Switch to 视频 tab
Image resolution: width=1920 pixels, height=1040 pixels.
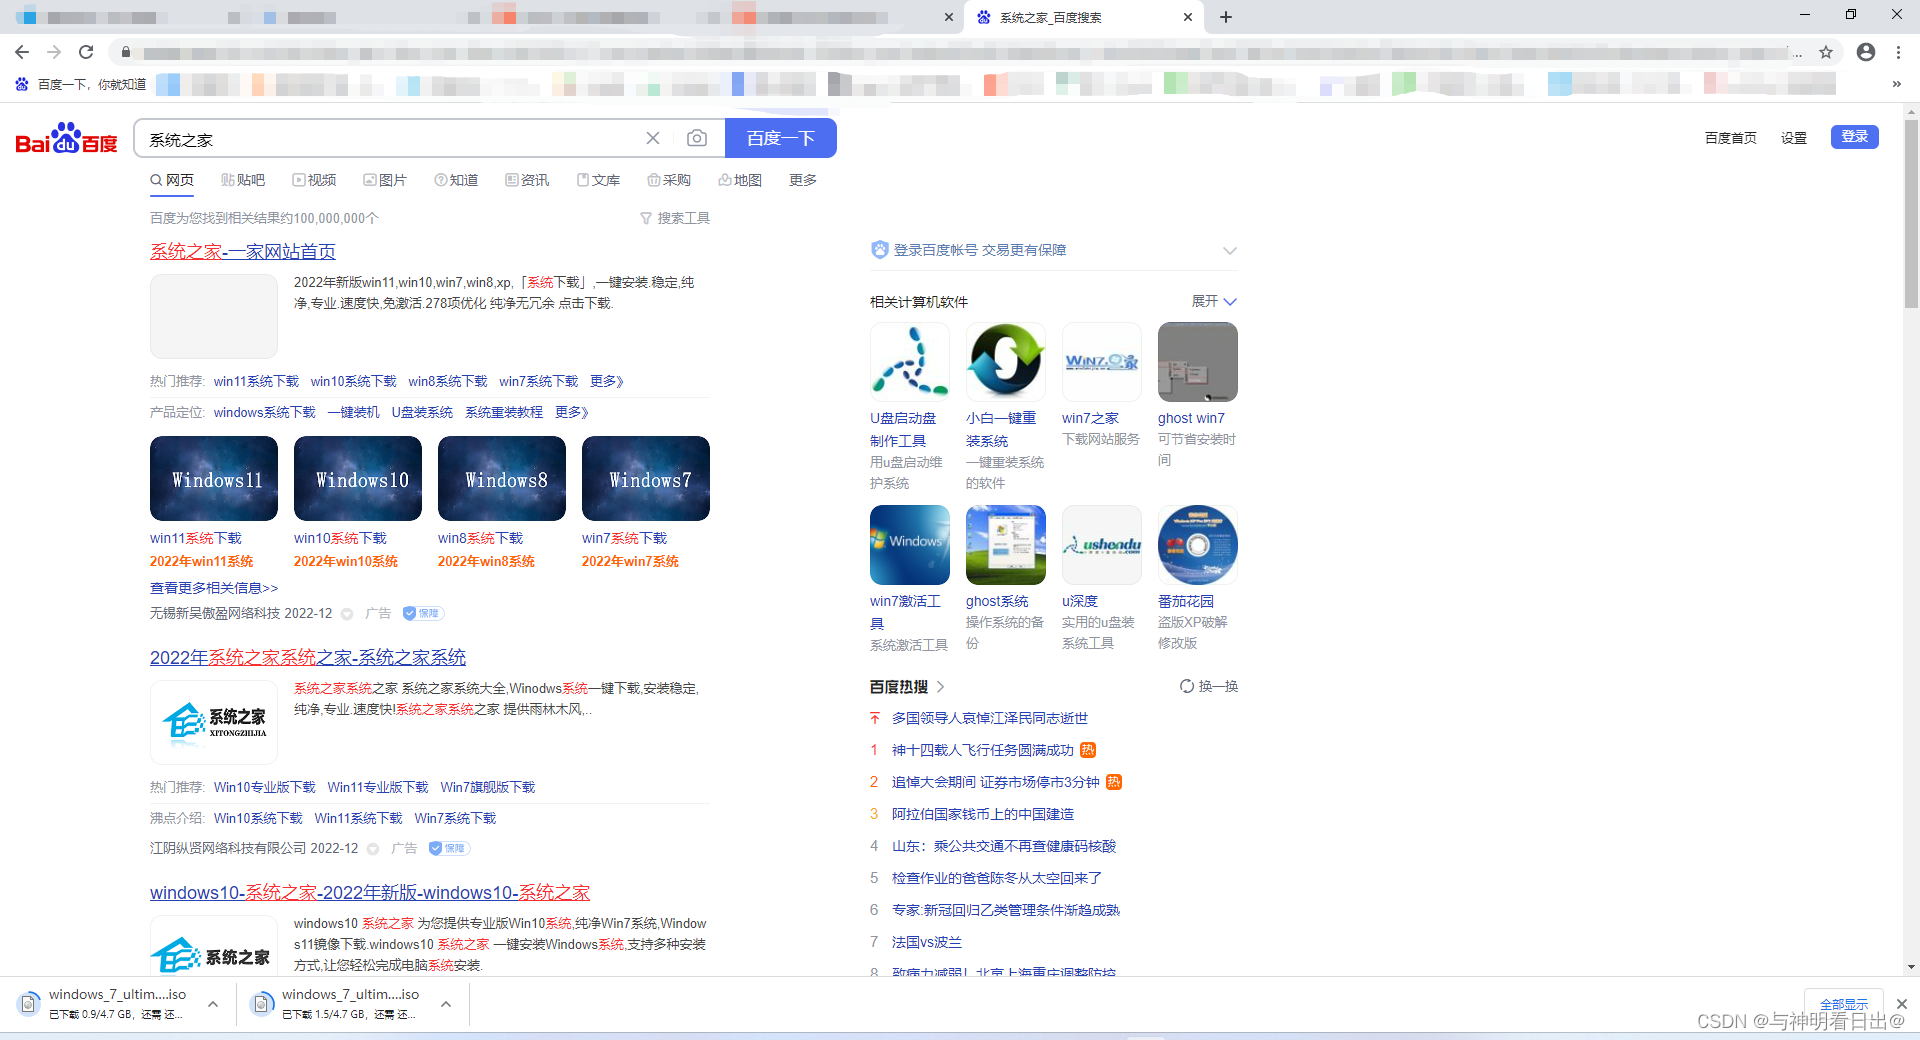click(314, 180)
